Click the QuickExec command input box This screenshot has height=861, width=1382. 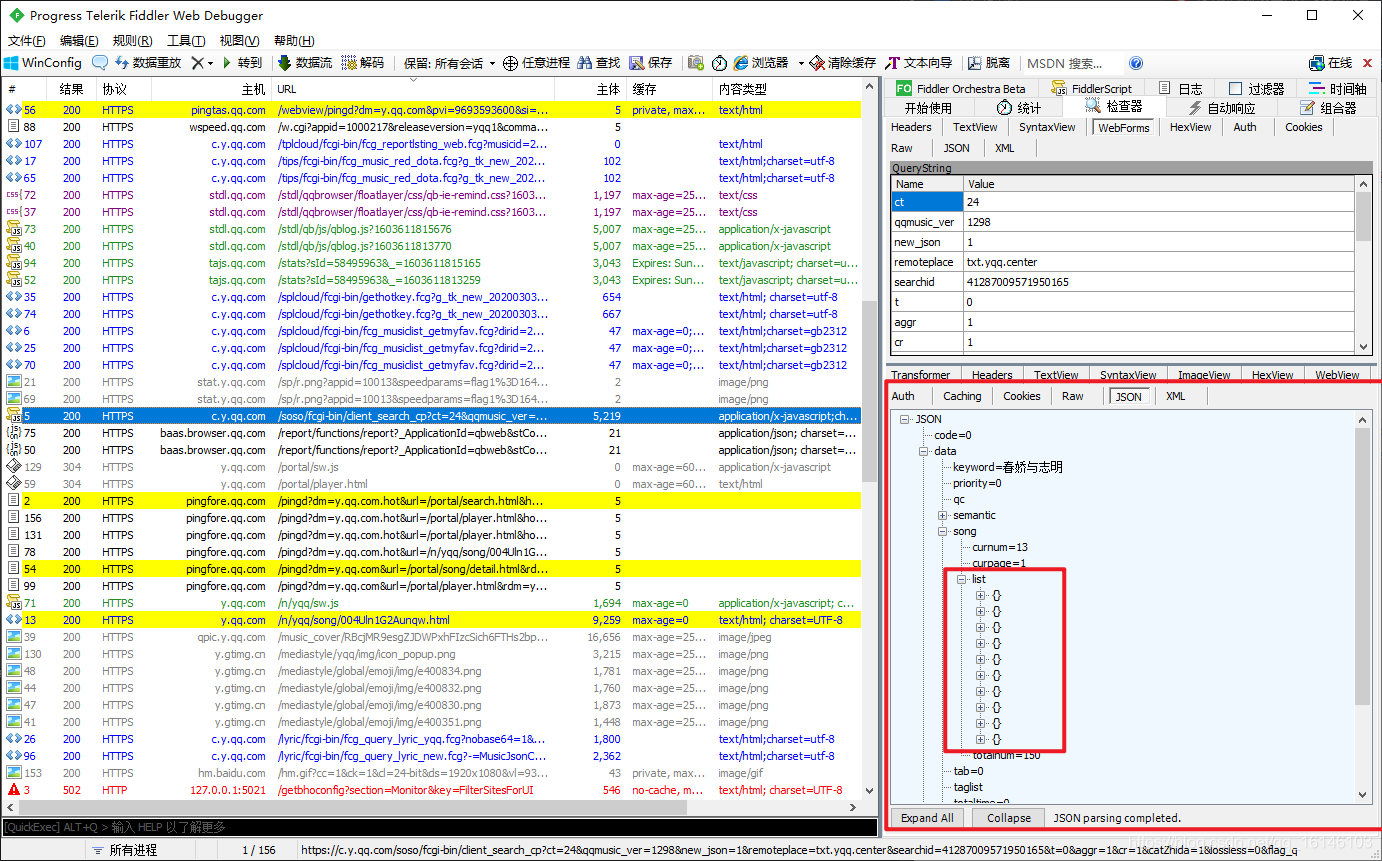(x=440, y=827)
